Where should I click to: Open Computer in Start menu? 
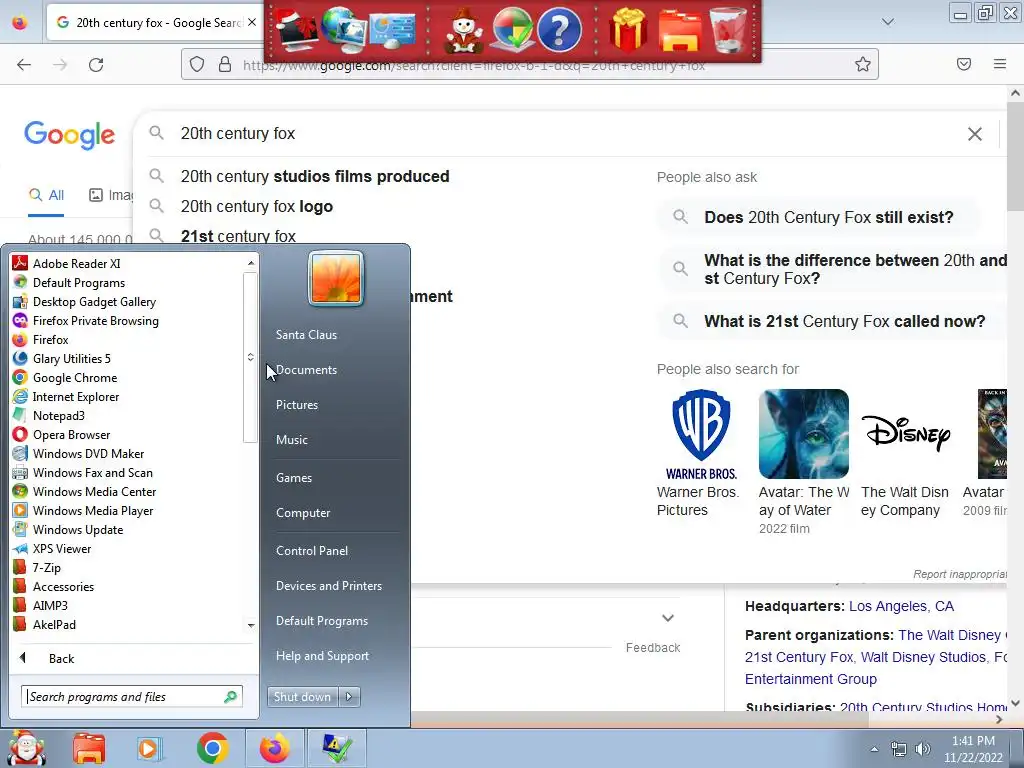click(303, 513)
